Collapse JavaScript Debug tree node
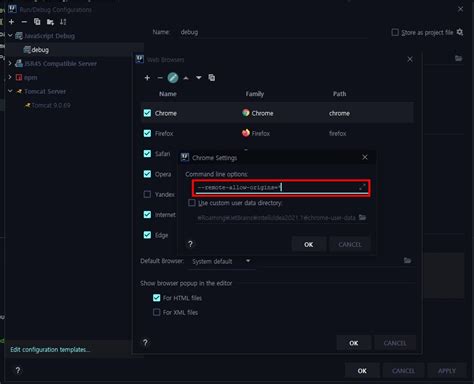 pyautogui.click(x=10, y=35)
